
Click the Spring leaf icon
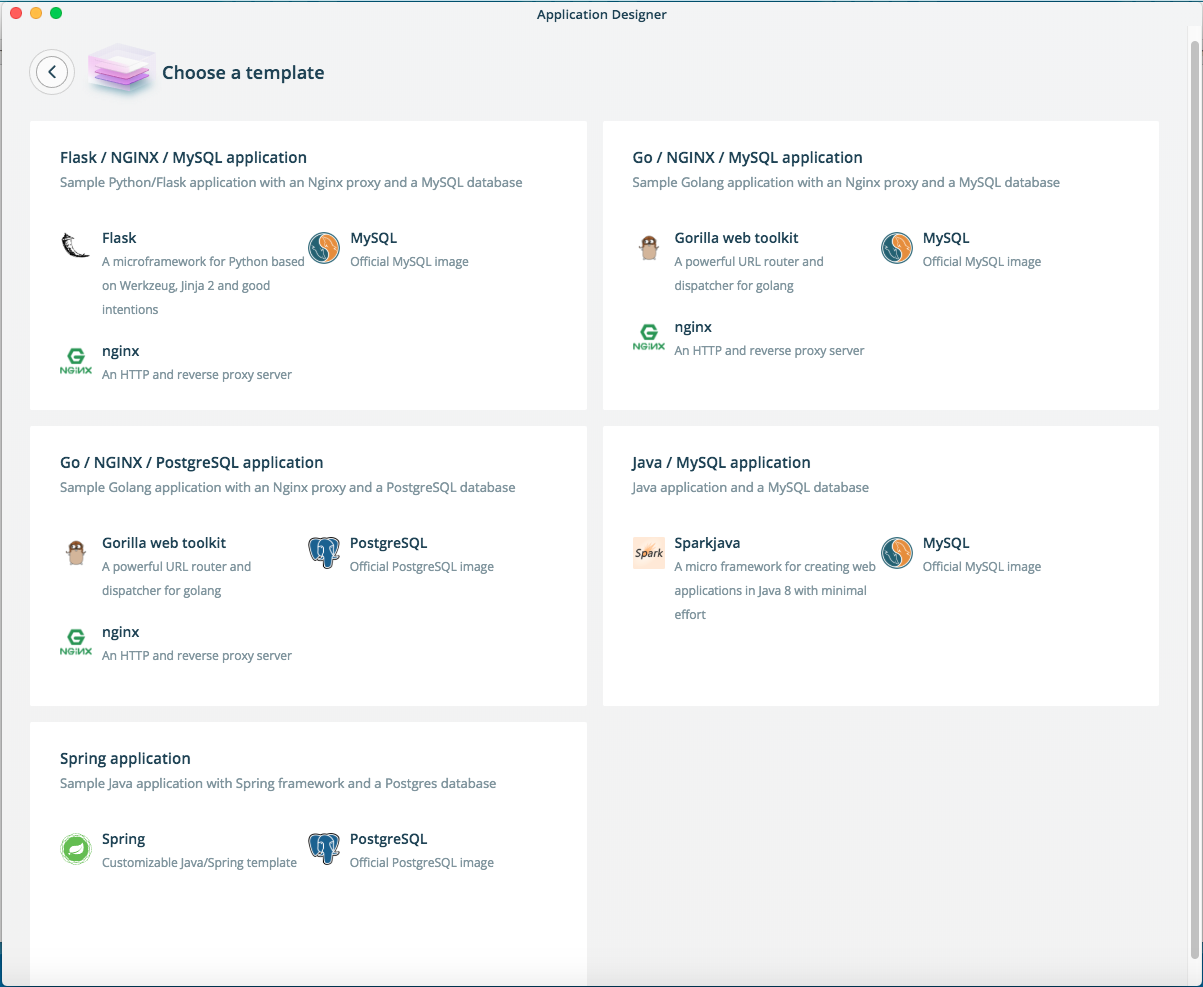tap(76, 848)
